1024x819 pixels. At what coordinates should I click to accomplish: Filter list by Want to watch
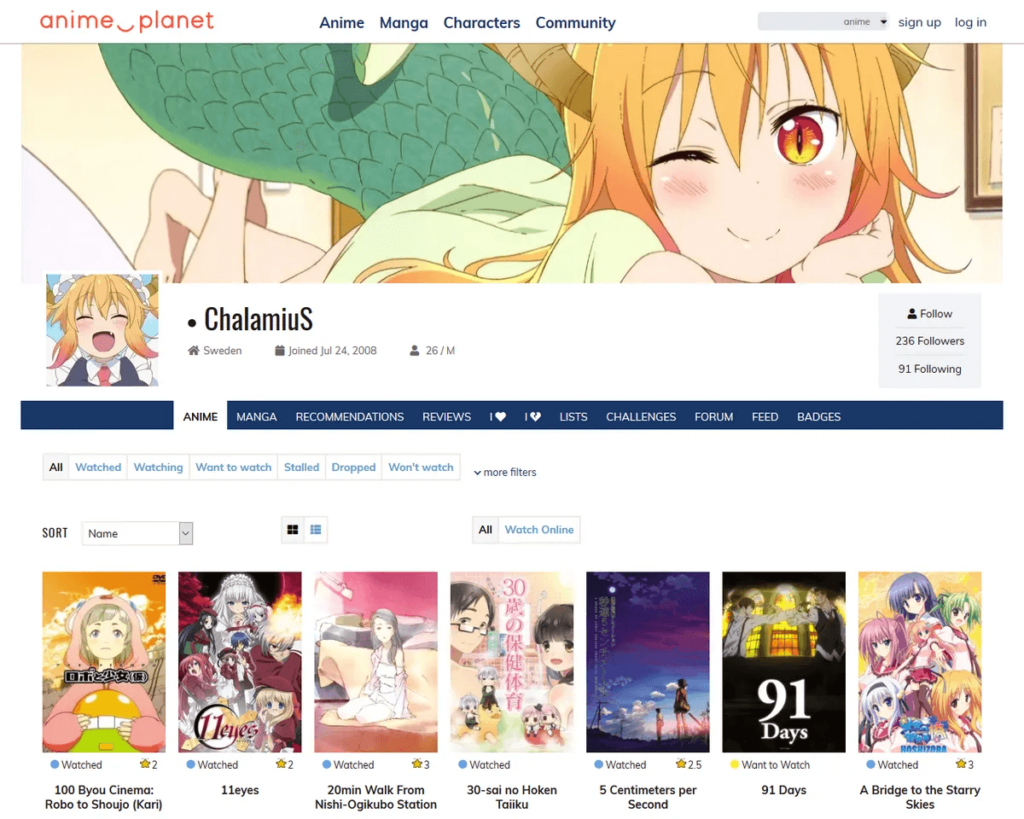233,467
